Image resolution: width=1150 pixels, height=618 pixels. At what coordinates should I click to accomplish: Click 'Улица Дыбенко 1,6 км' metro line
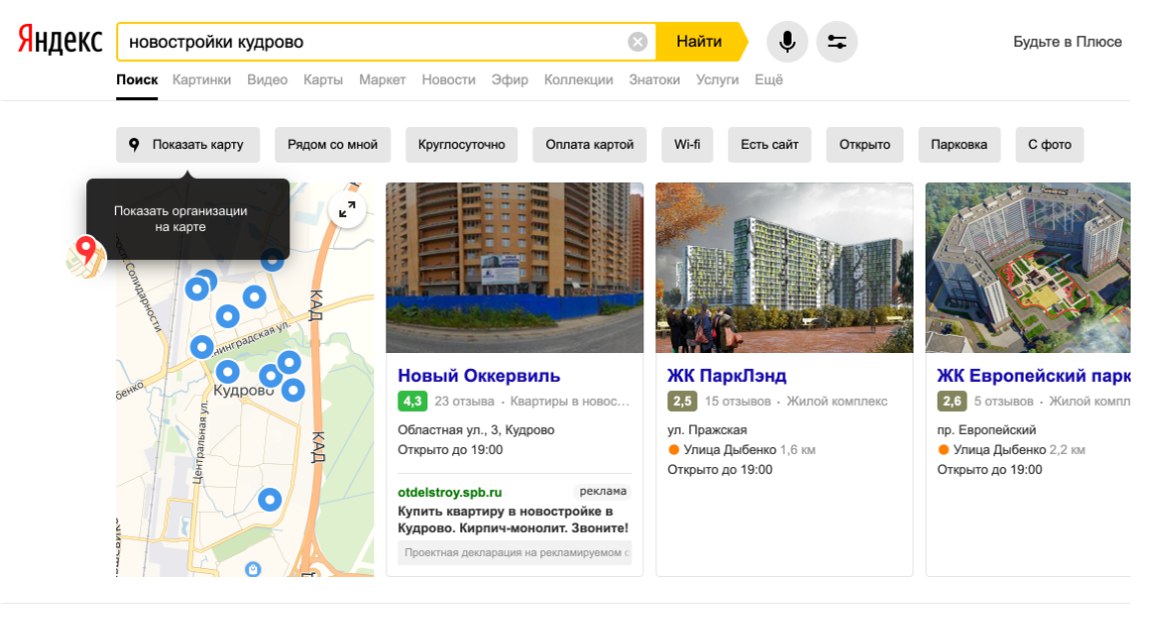click(741, 449)
